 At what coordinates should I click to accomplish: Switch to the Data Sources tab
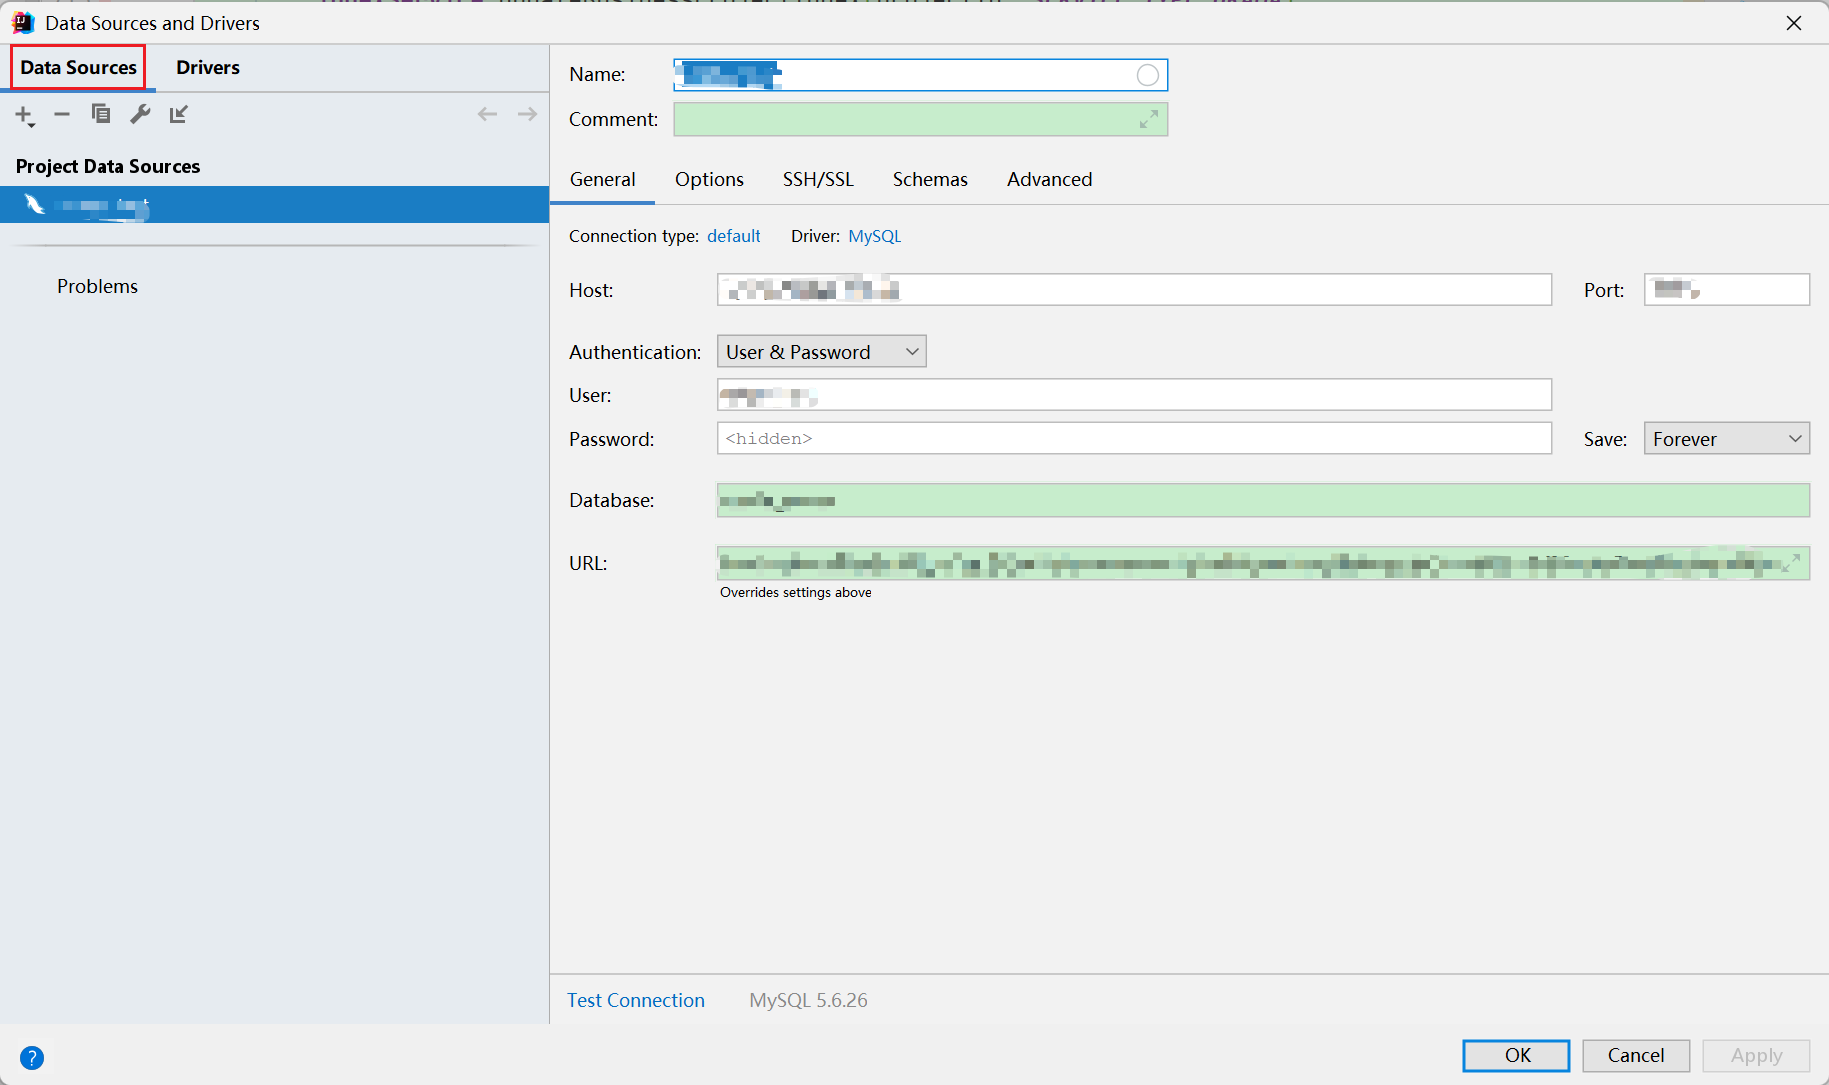[x=78, y=67]
